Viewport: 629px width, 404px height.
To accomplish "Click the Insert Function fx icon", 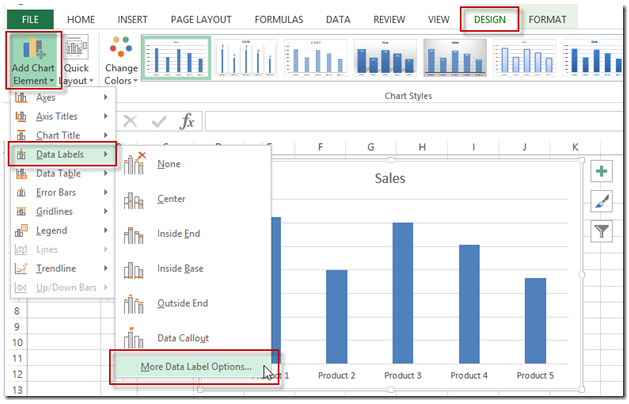I will 186,122.
